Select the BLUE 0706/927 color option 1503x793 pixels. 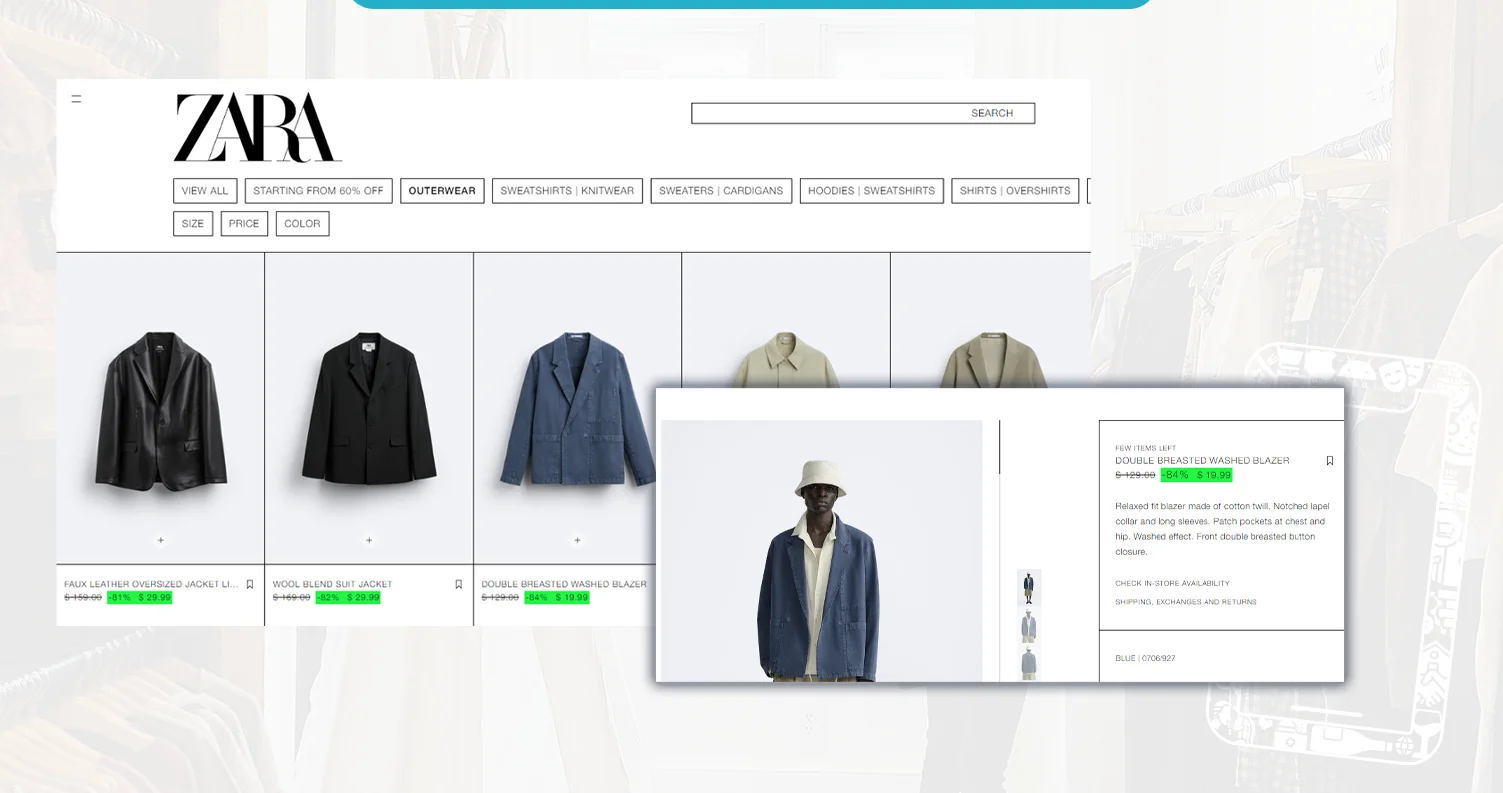point(1145,658)
